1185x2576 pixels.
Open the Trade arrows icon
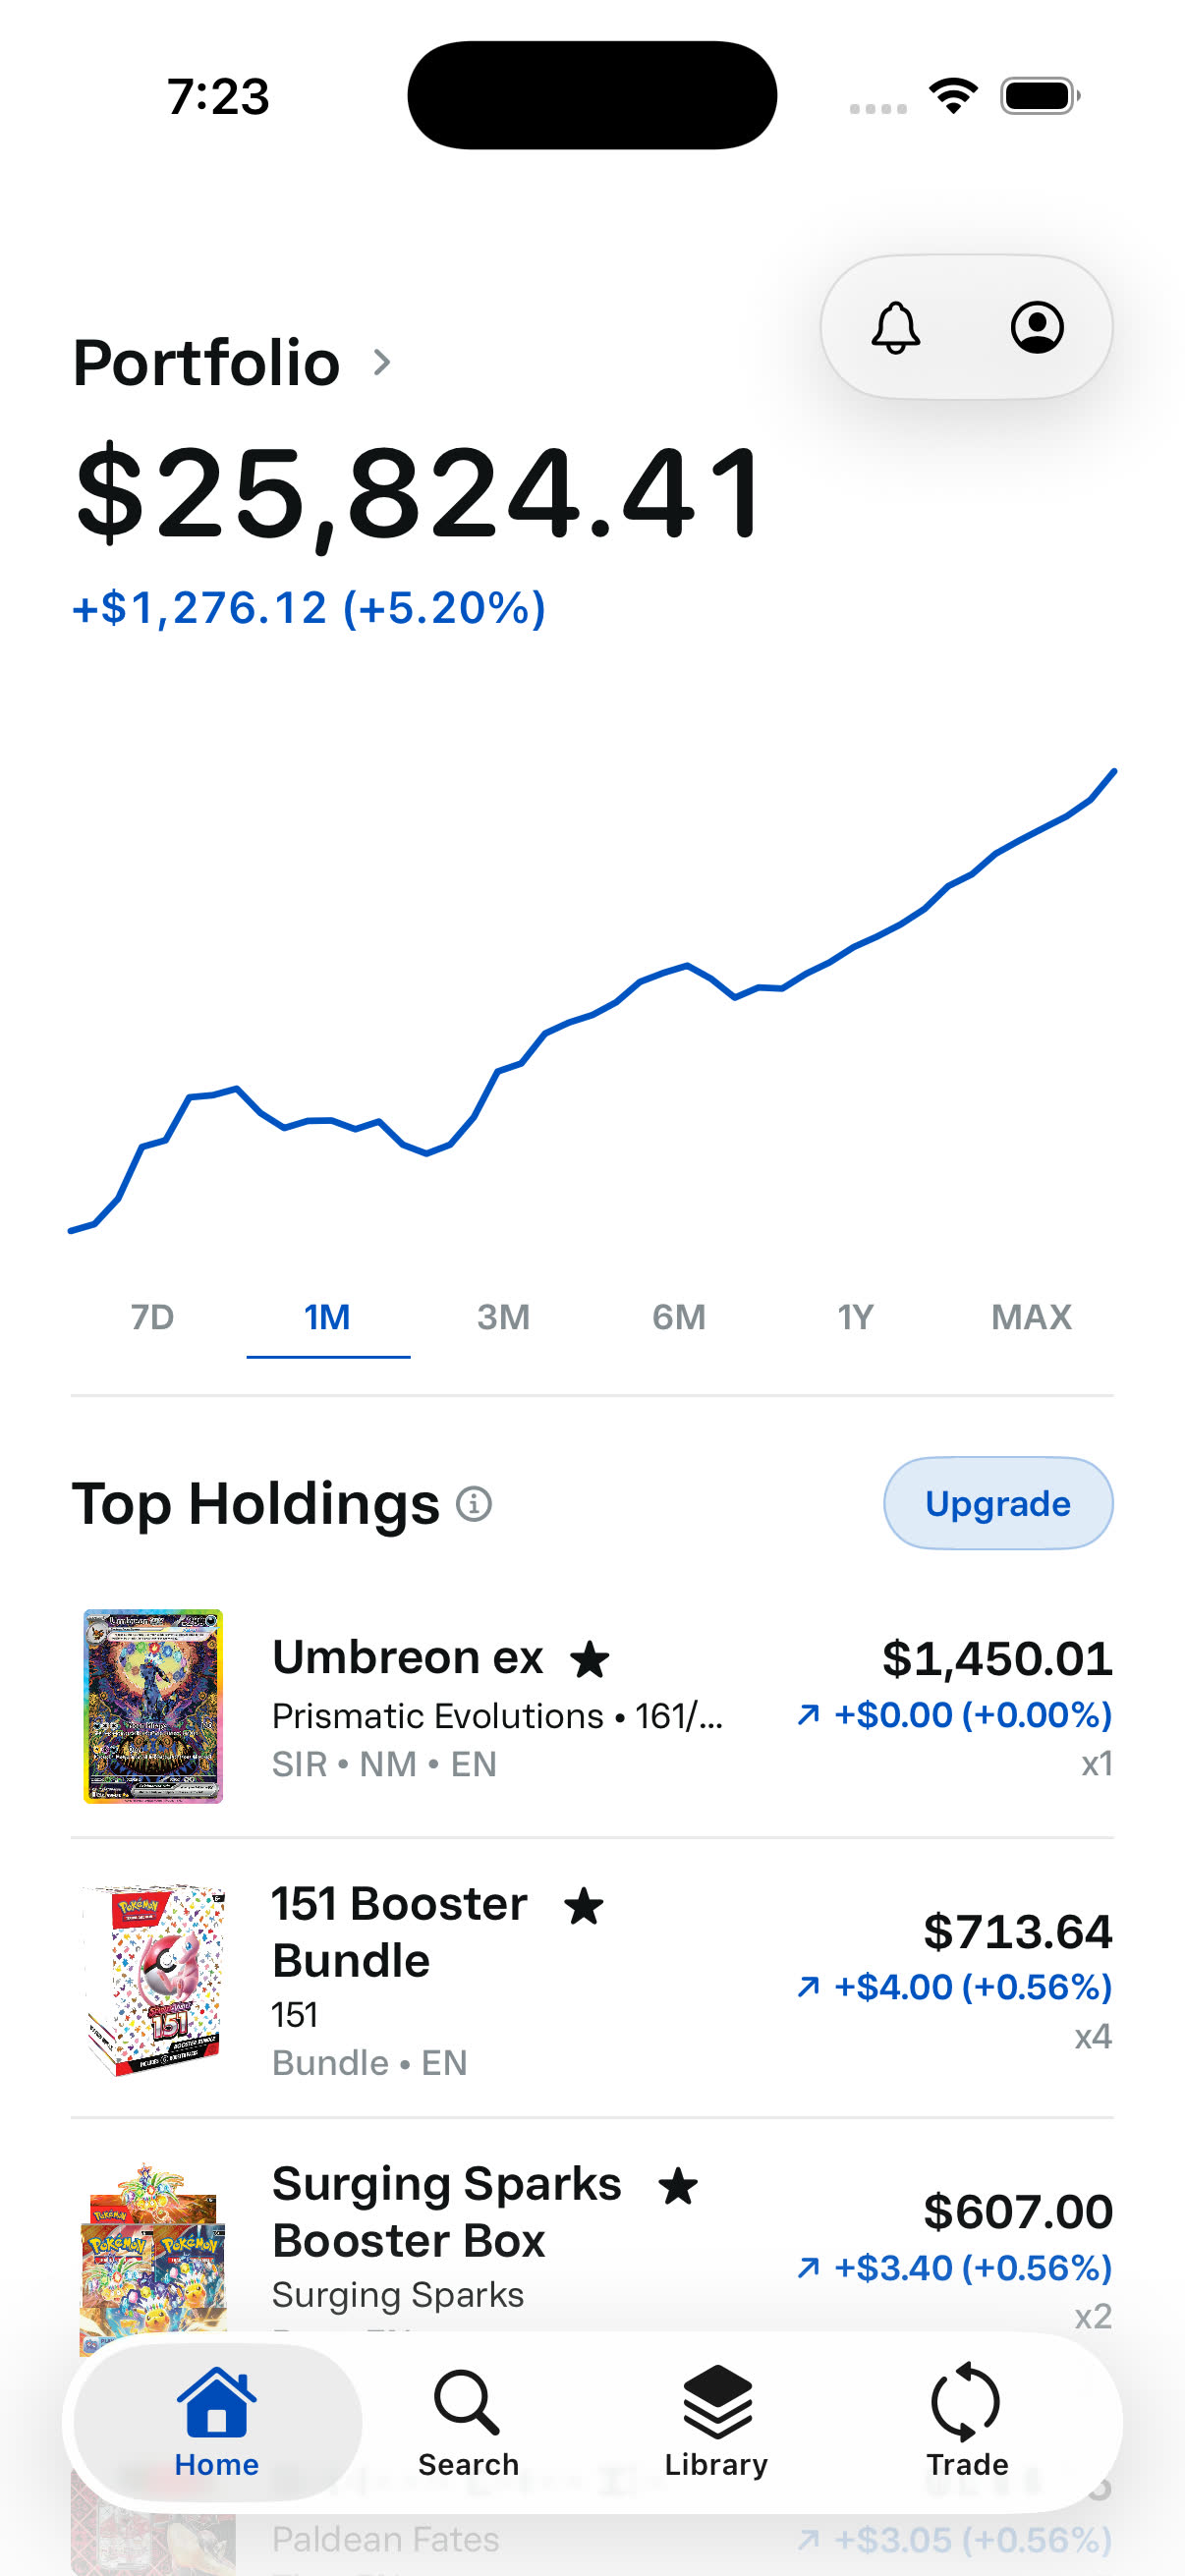966,2401
